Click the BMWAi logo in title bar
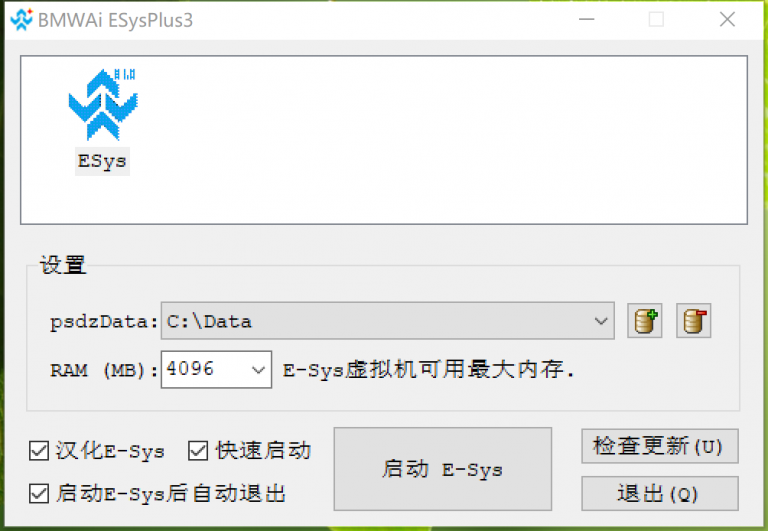 [22, 20]
